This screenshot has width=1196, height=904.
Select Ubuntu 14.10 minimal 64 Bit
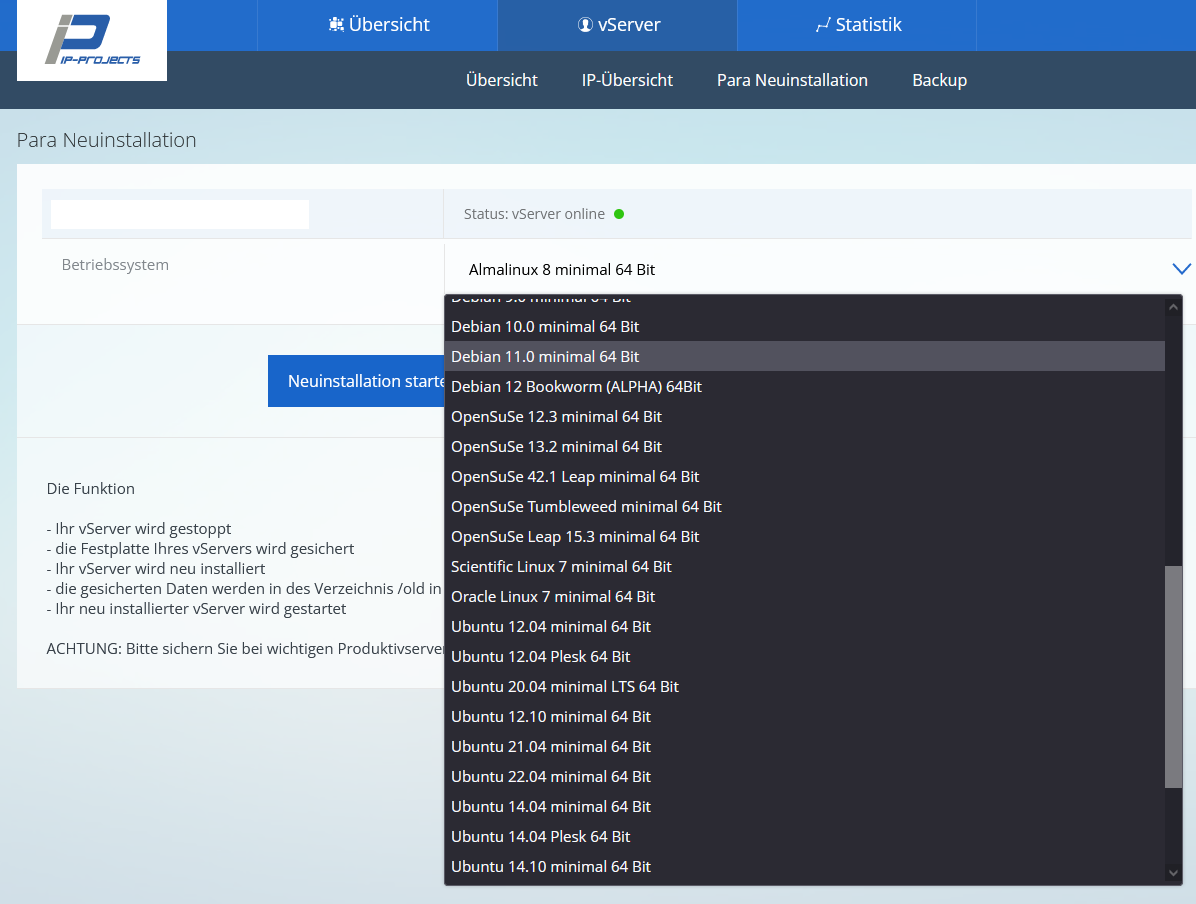pos(804,867)
